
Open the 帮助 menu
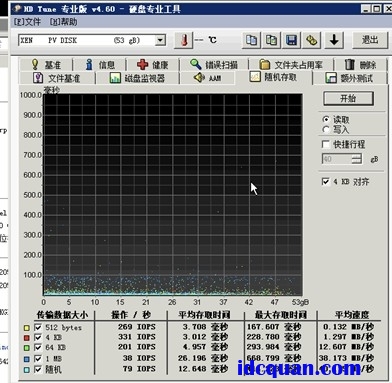pos(63,22)
